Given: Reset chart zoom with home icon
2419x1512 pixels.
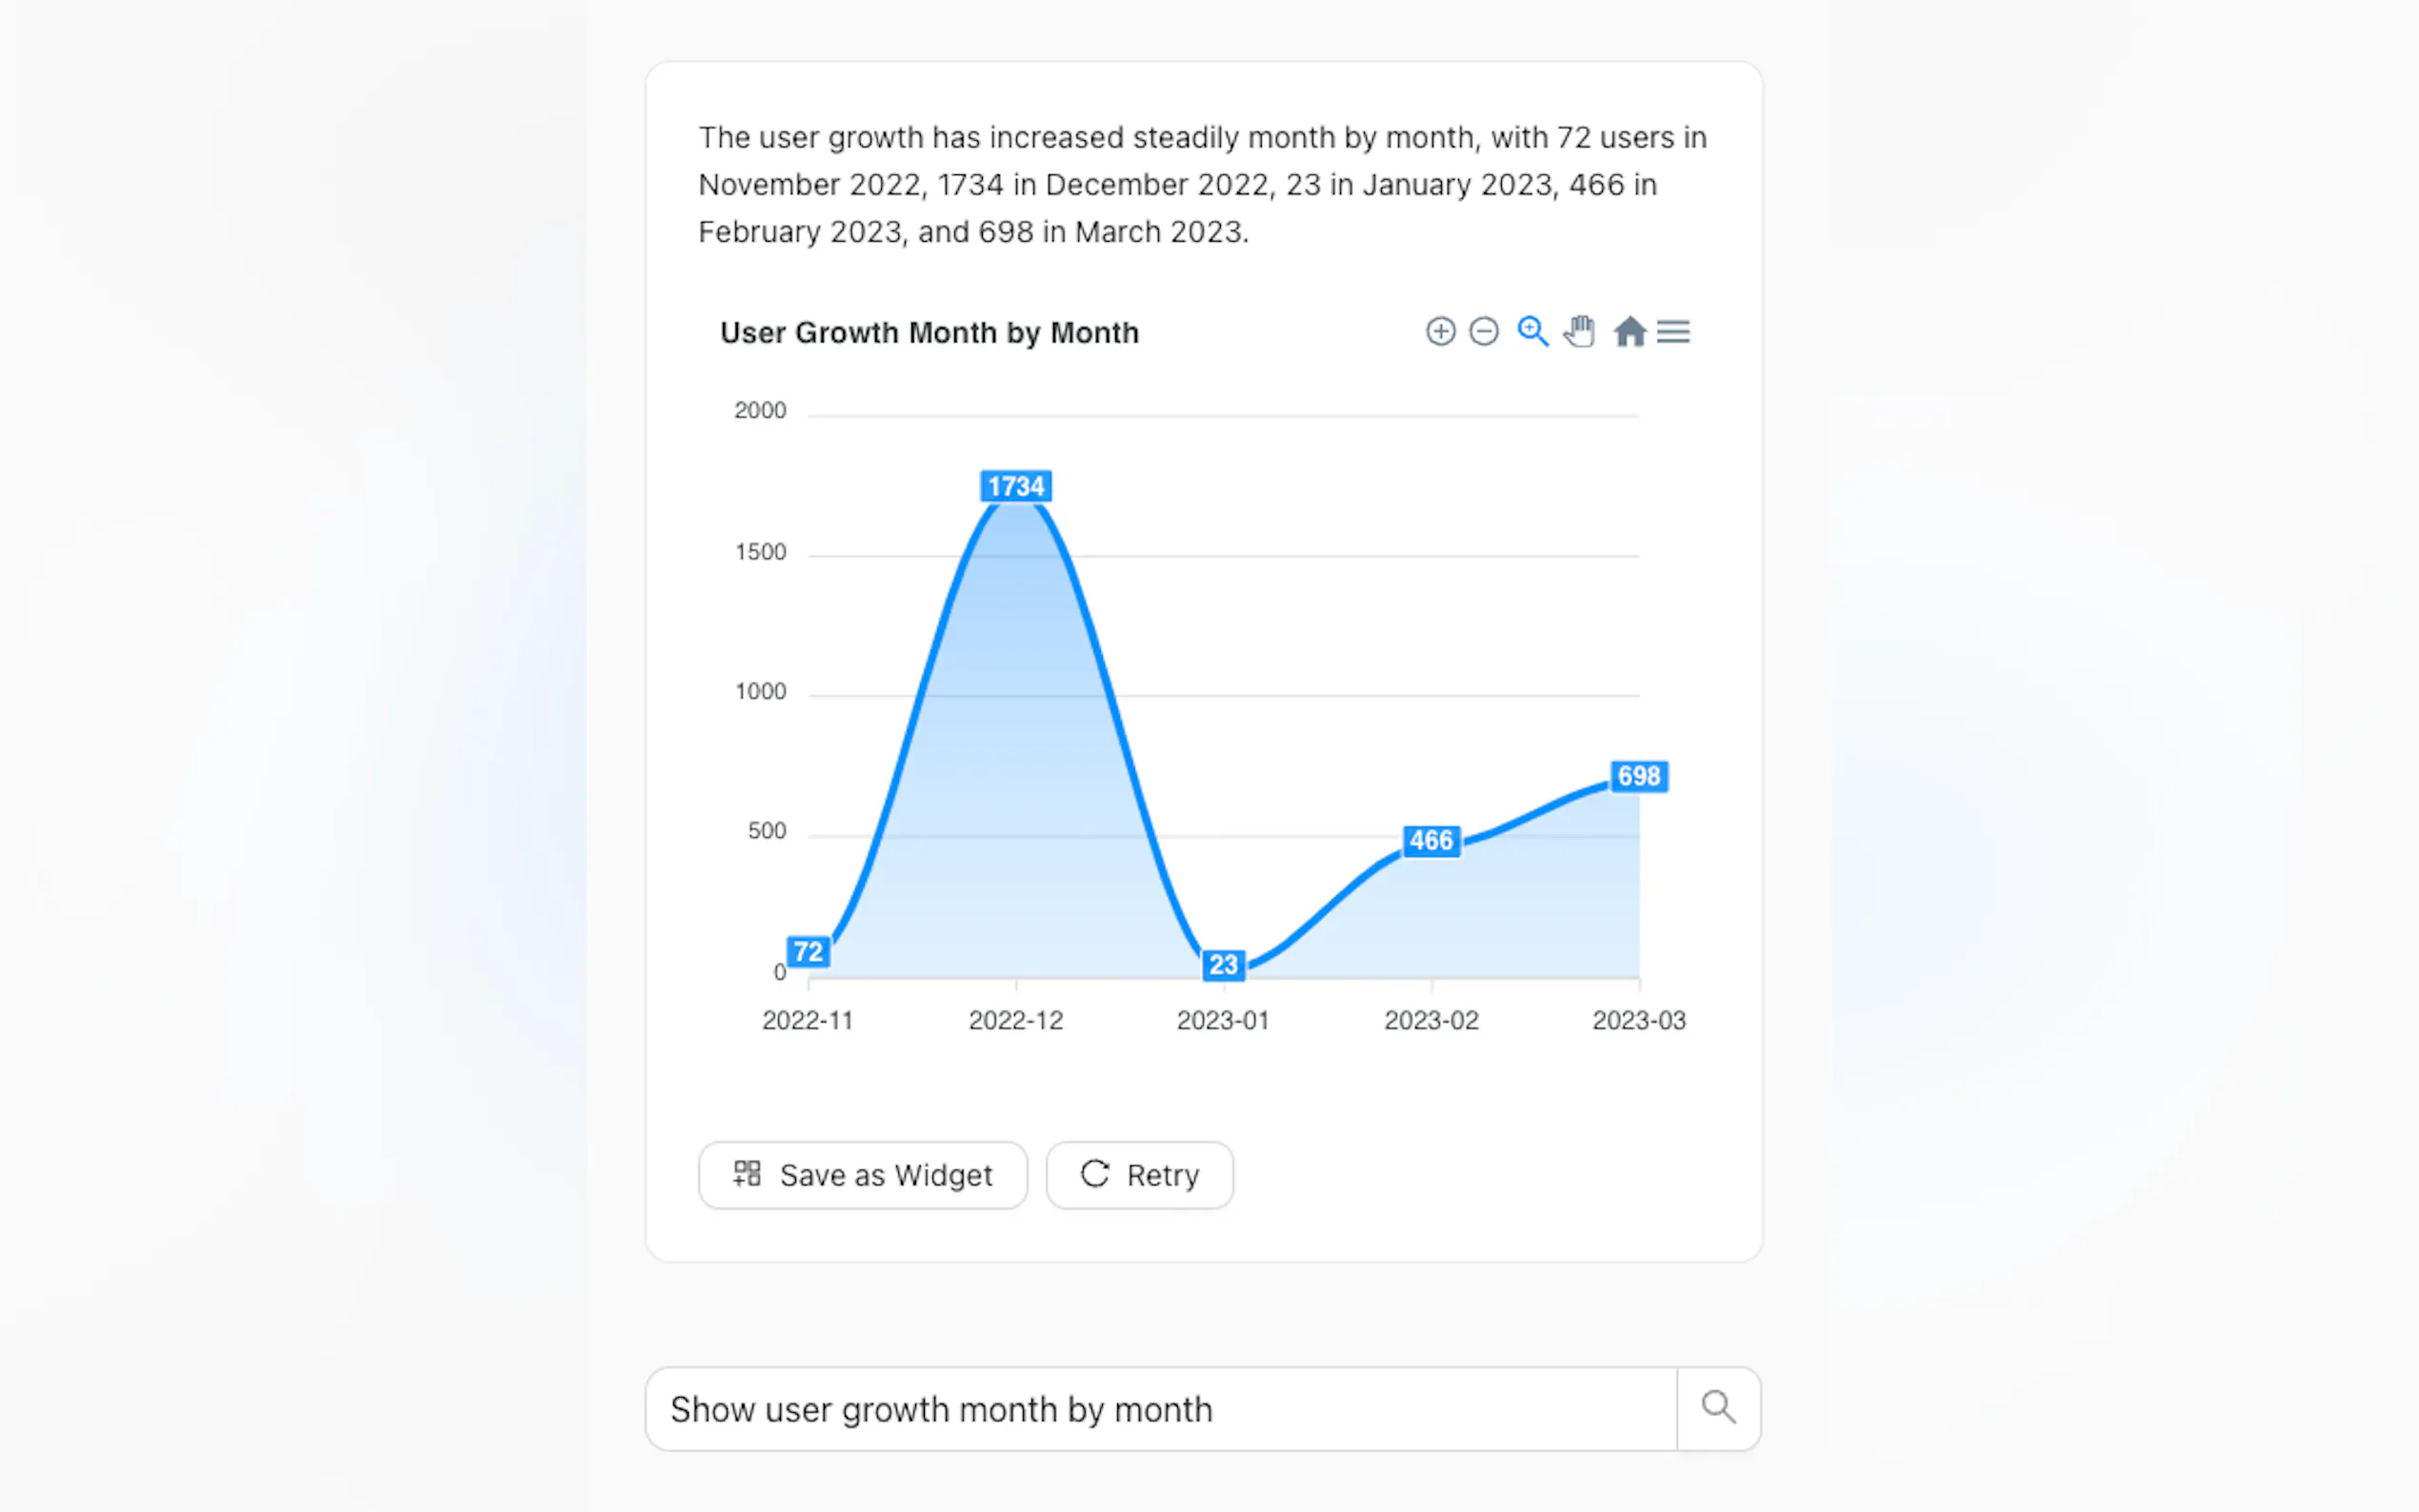Looking at the screenshot, I should click(x=1629, y=331).
